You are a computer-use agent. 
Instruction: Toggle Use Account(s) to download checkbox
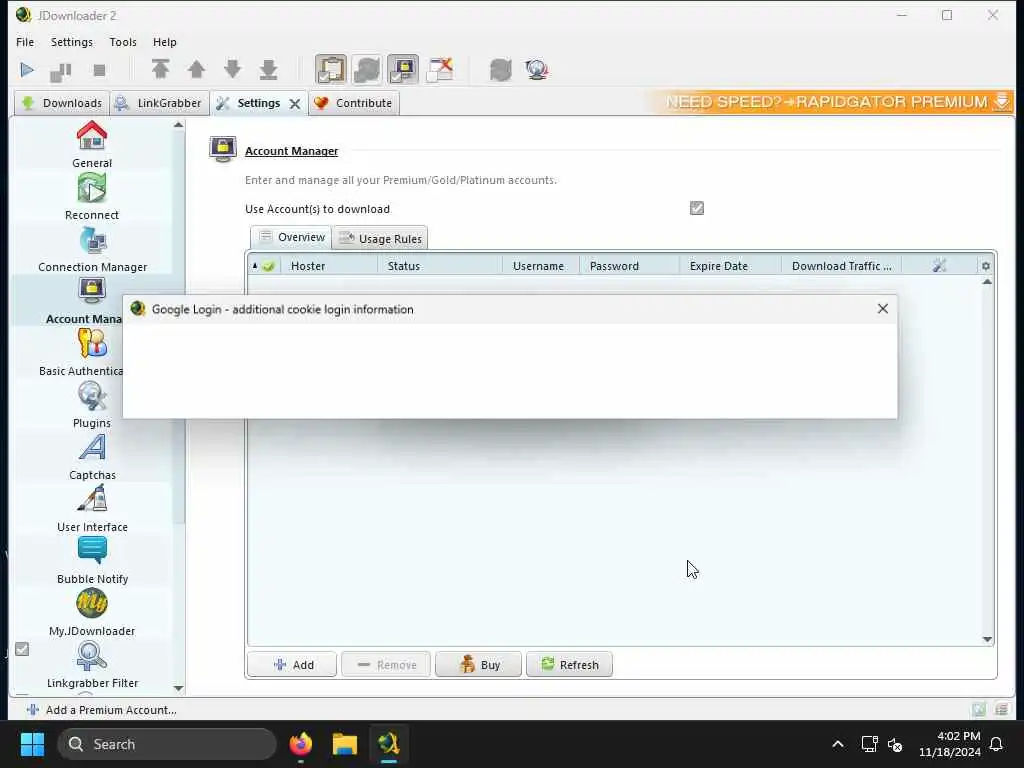click(x=697, y=208)
